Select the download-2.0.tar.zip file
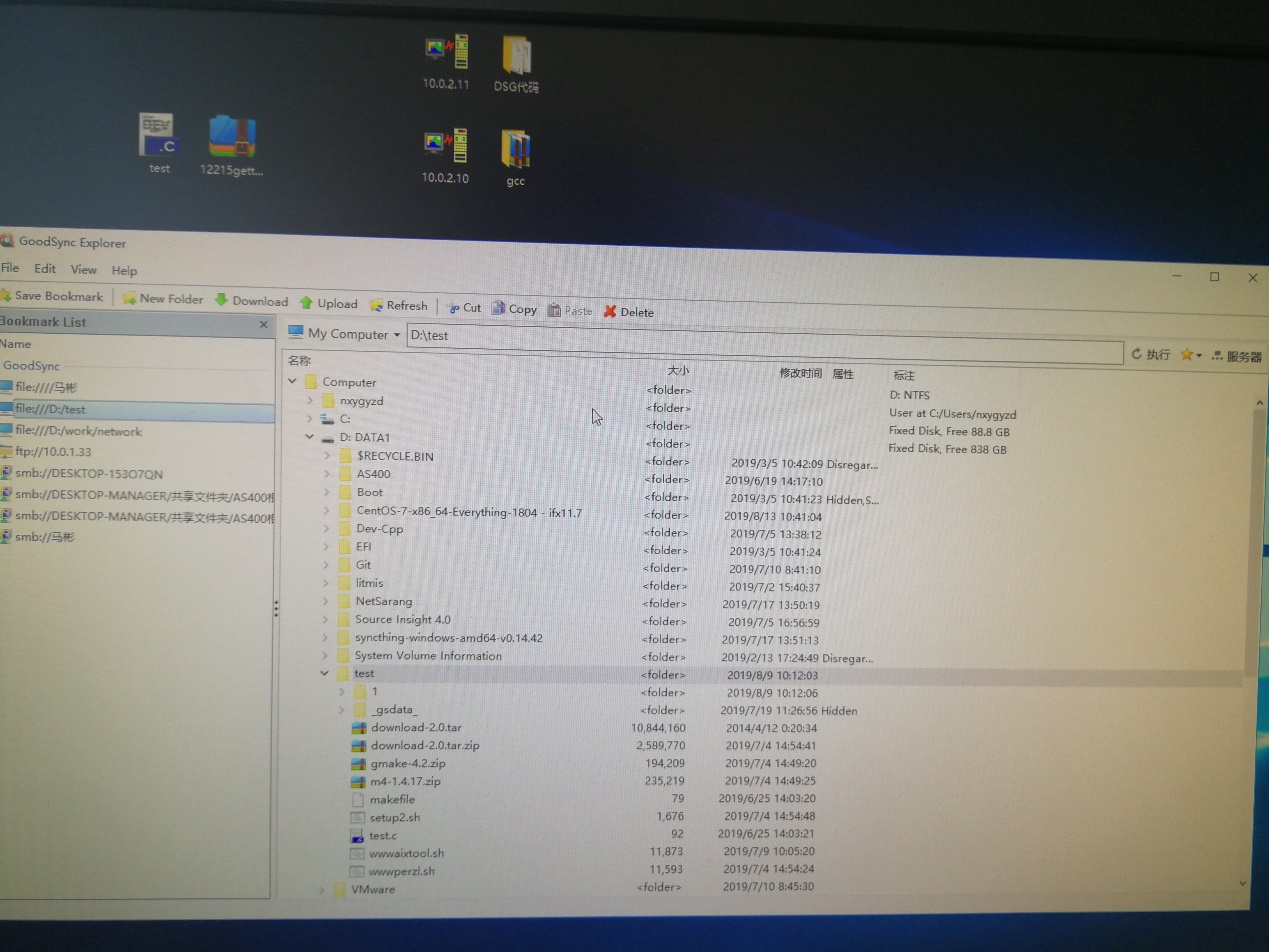Image resolution: width=1269 pixels, height=952 pixels. pyautogui.click(x=425, y=745)
